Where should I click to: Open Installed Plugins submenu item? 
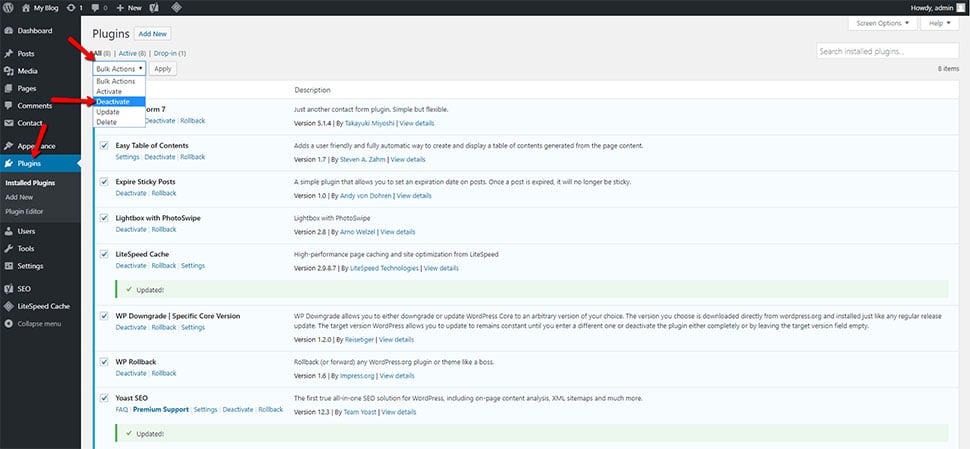[x=30, y=183]
